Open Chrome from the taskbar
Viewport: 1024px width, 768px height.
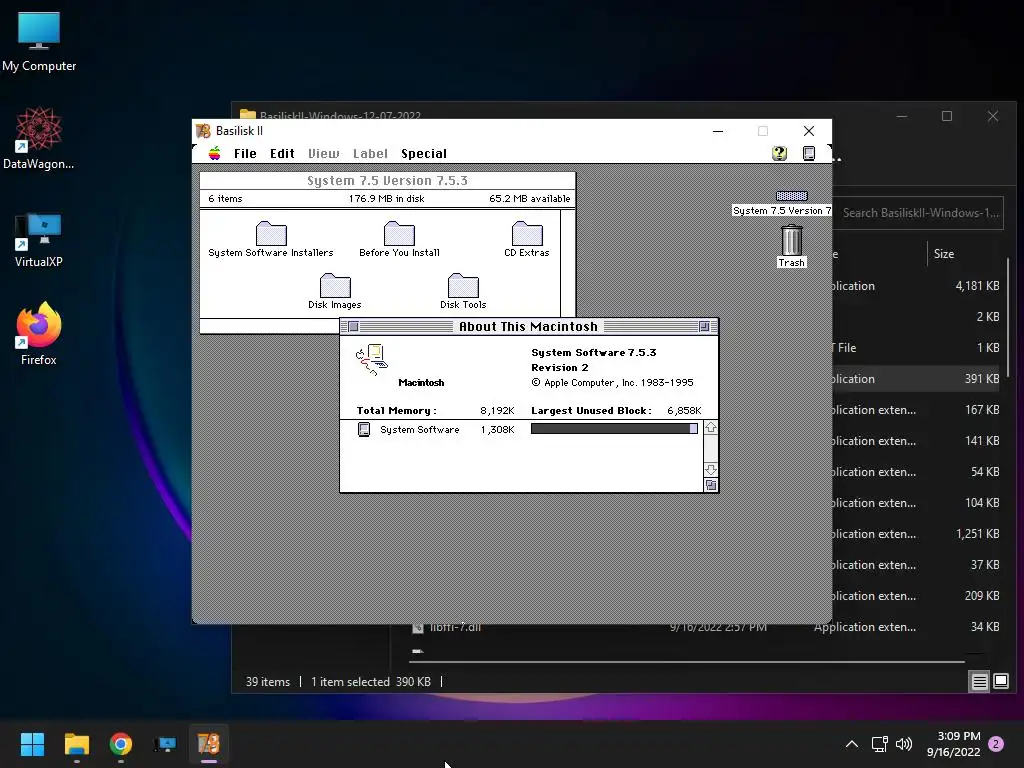121,744
